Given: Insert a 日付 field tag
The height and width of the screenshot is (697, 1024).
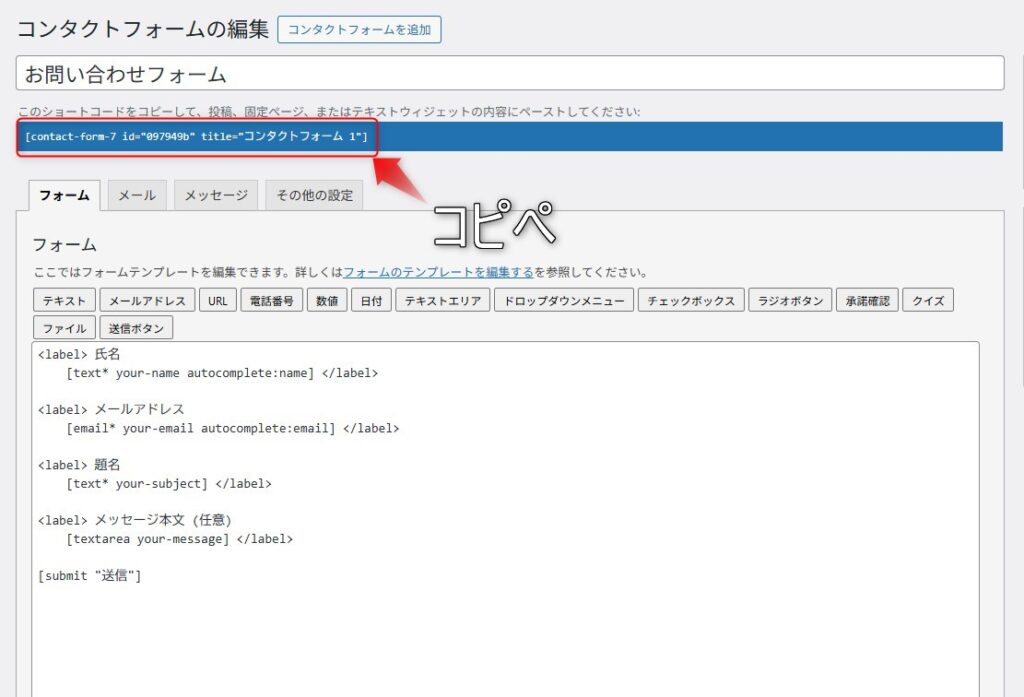Looking at the screenshot, I should 371,301.
